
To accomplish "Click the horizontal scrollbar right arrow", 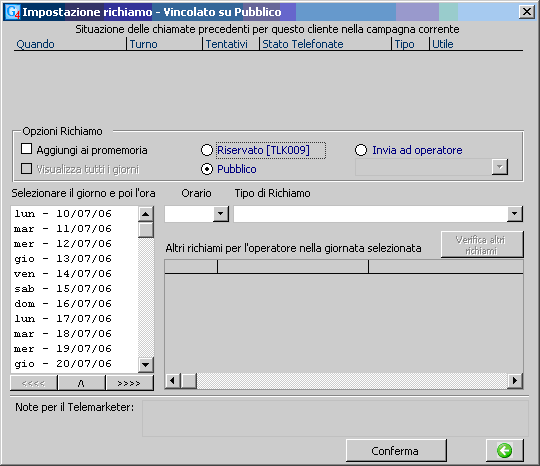I will [x=515, y=381].
